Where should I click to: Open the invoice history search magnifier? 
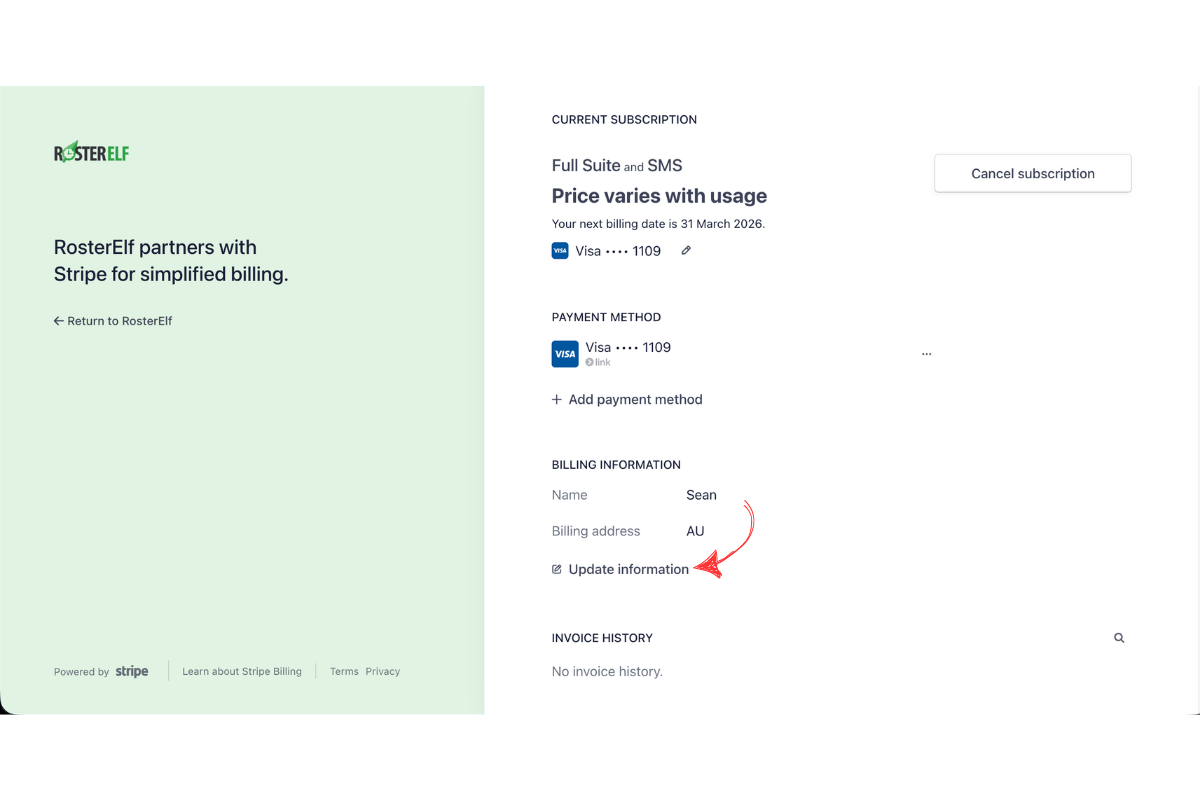[1118, 637]
